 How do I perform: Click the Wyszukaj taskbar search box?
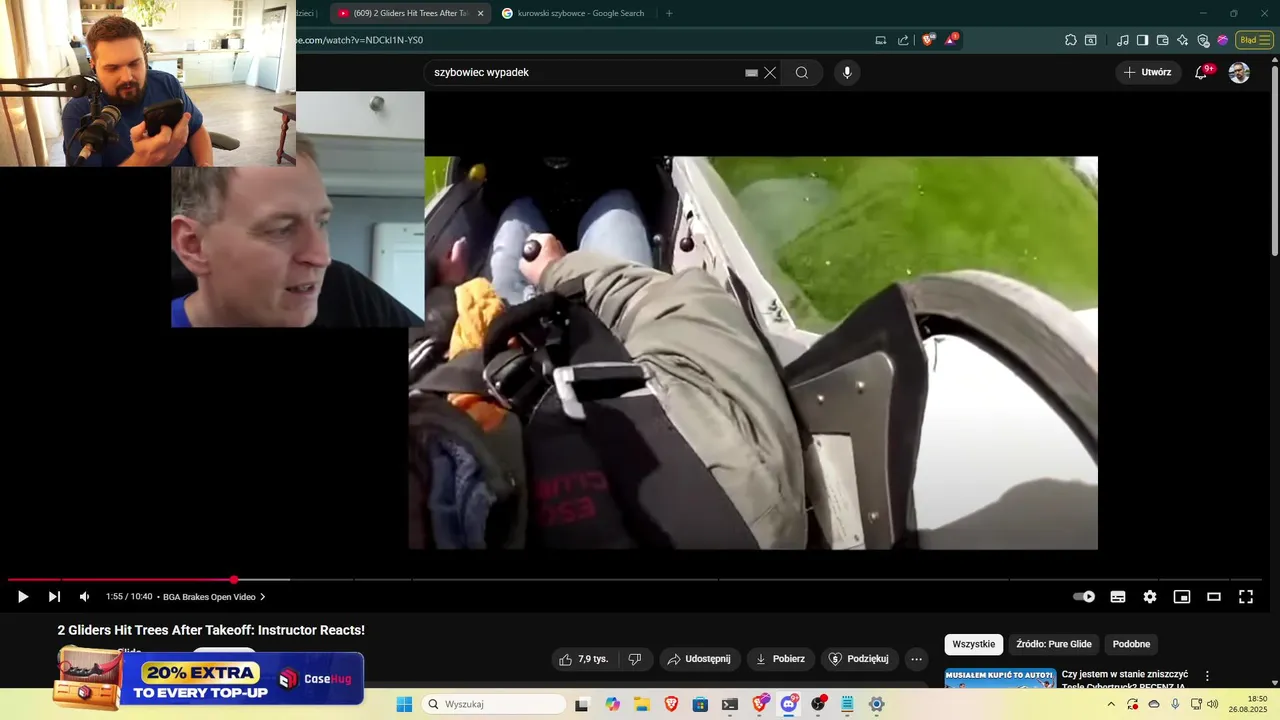click(494, 704)
